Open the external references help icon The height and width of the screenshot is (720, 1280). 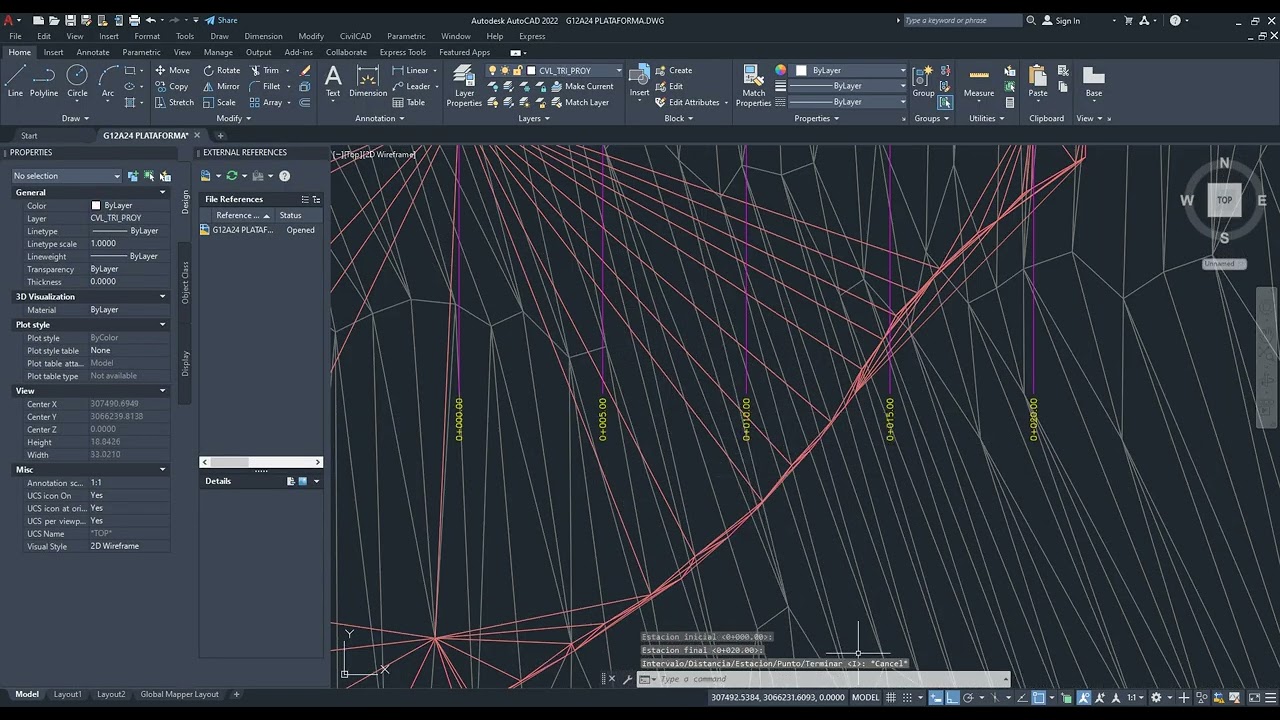pyautogui.click(x=284, y=176)
